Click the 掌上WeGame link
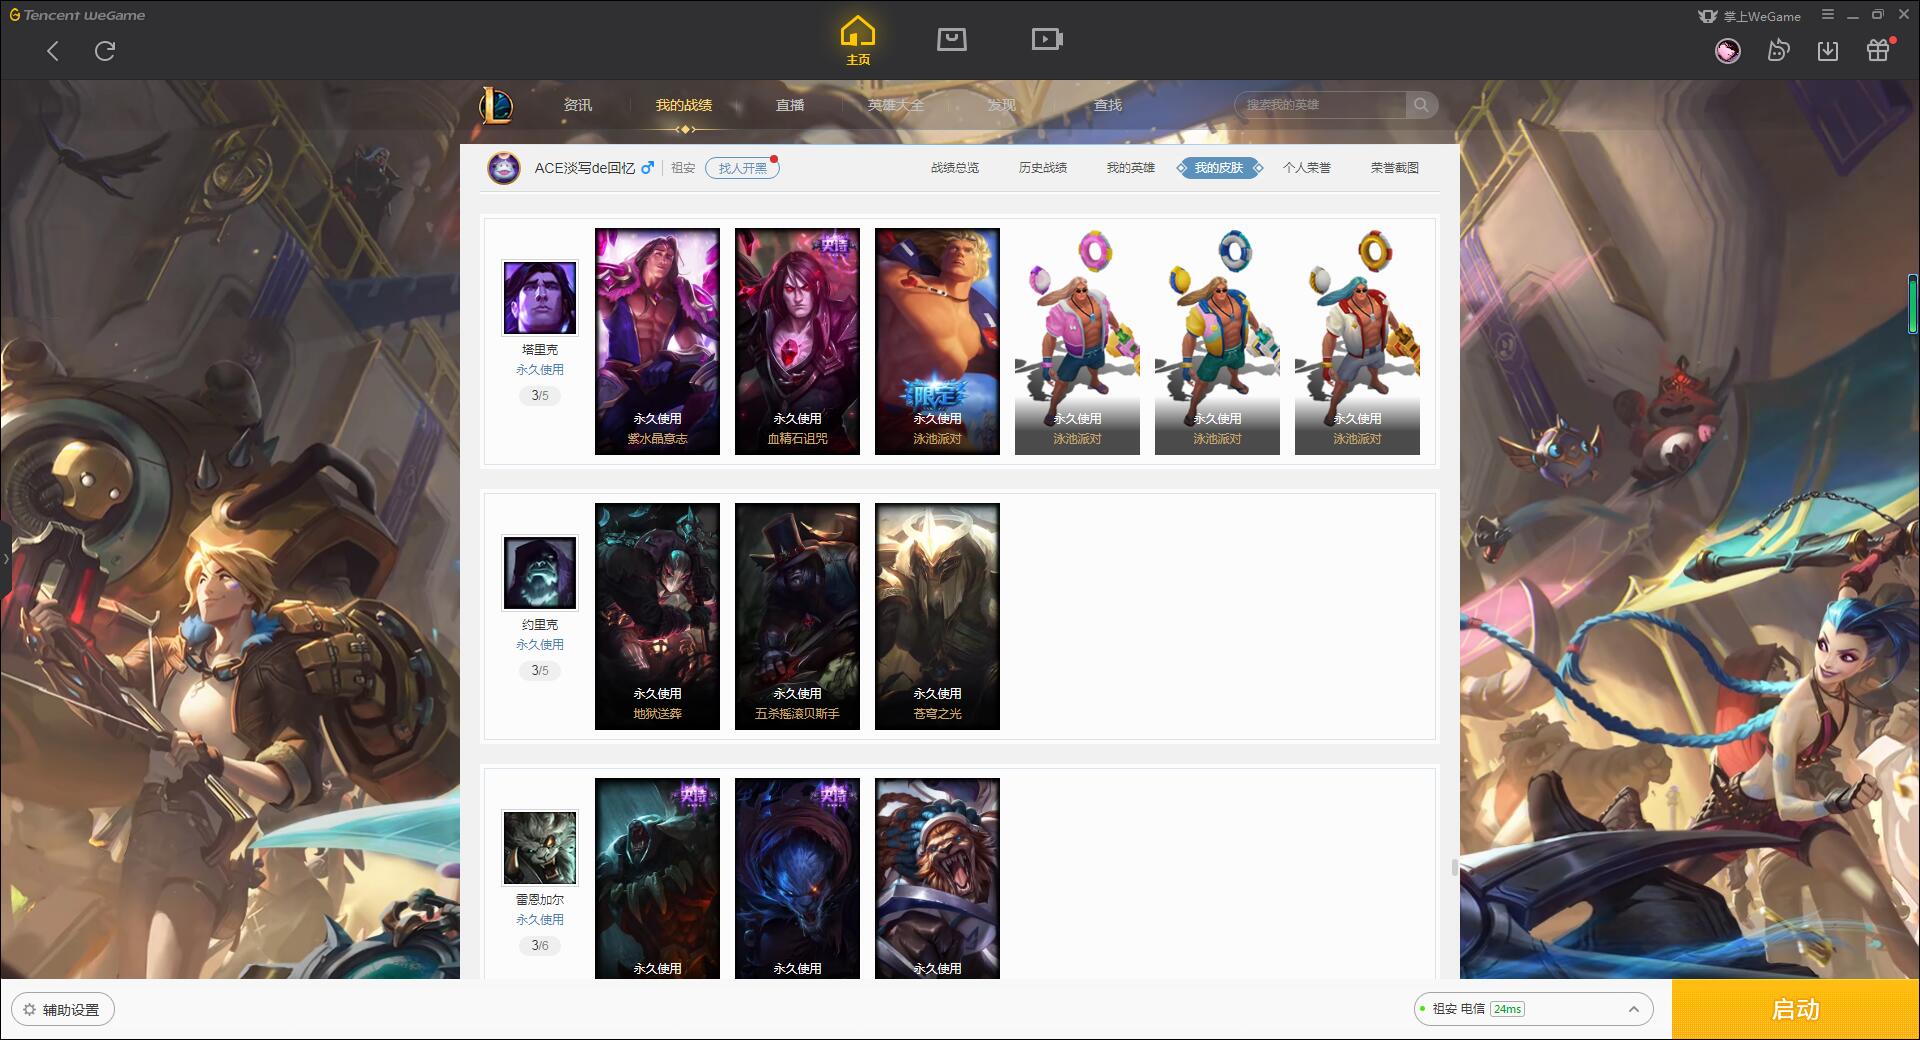This screenshot has width=1920, height=1040. (1750, 16)
